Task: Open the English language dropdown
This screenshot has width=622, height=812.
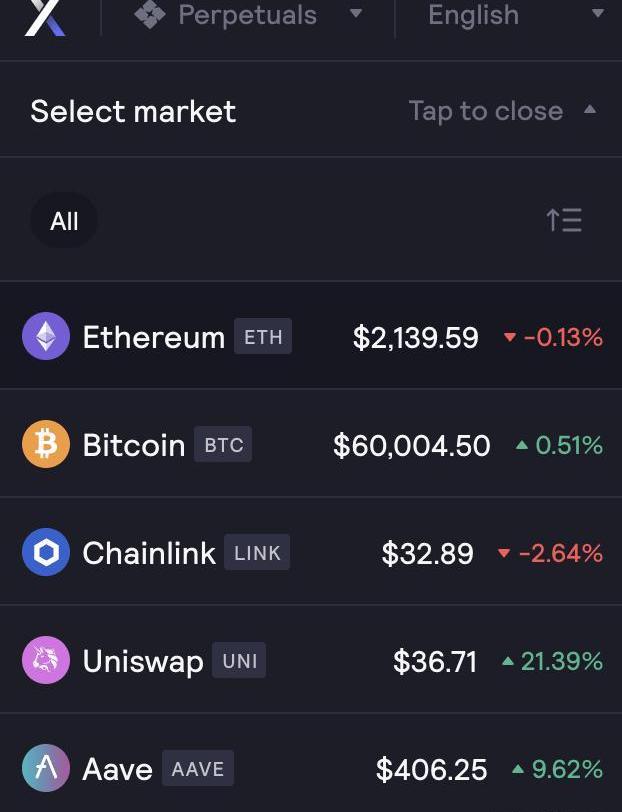Action: [515, 15]
